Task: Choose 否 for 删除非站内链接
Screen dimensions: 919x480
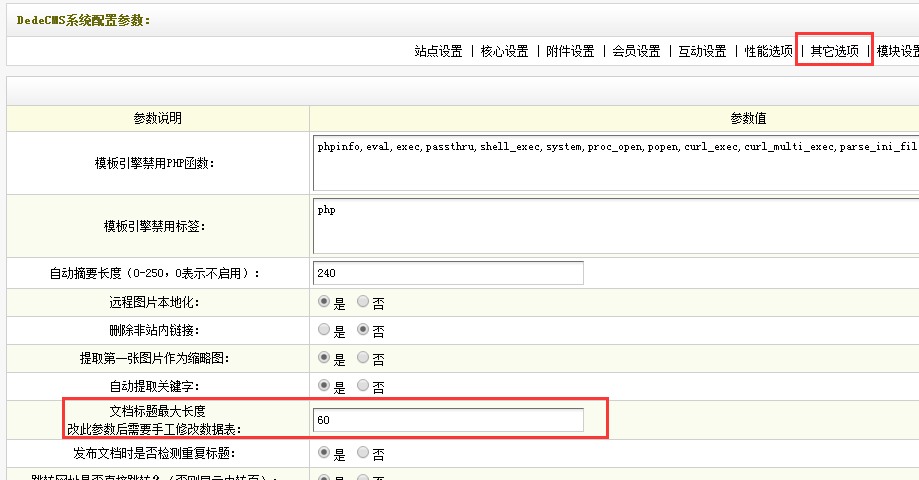Action: [363, 329]
